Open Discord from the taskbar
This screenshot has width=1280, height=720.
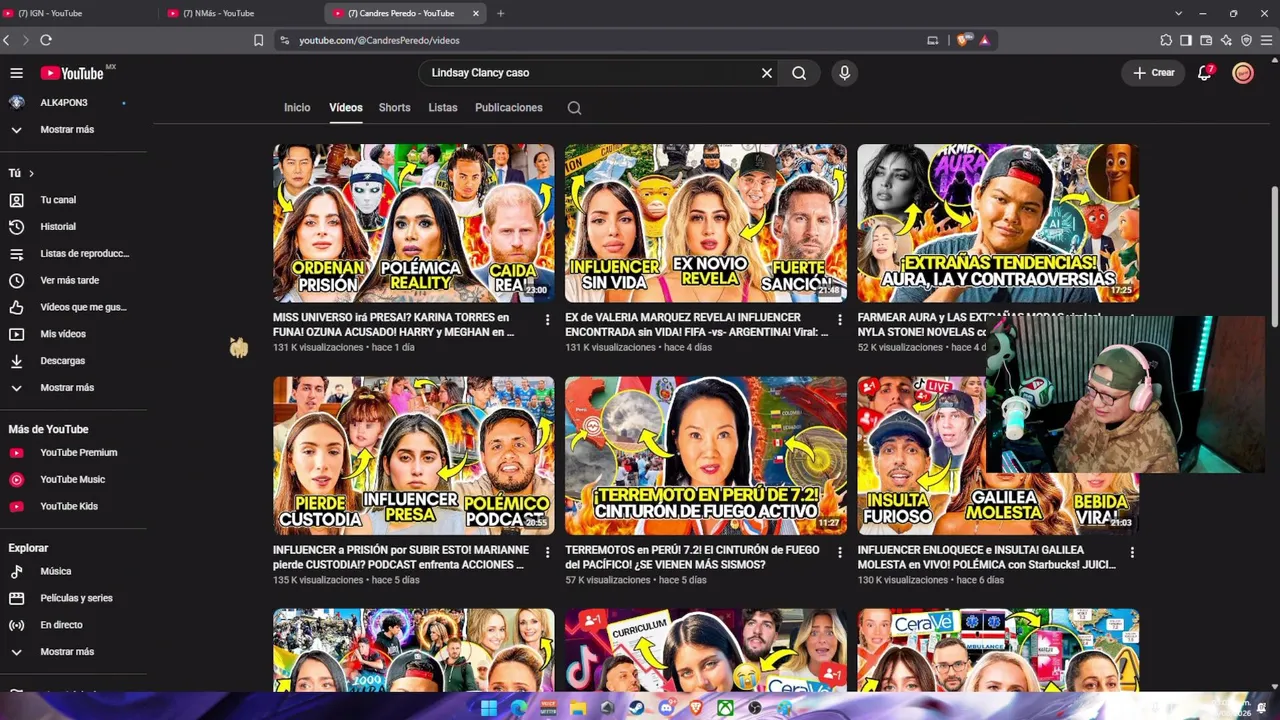click(666, 707)
